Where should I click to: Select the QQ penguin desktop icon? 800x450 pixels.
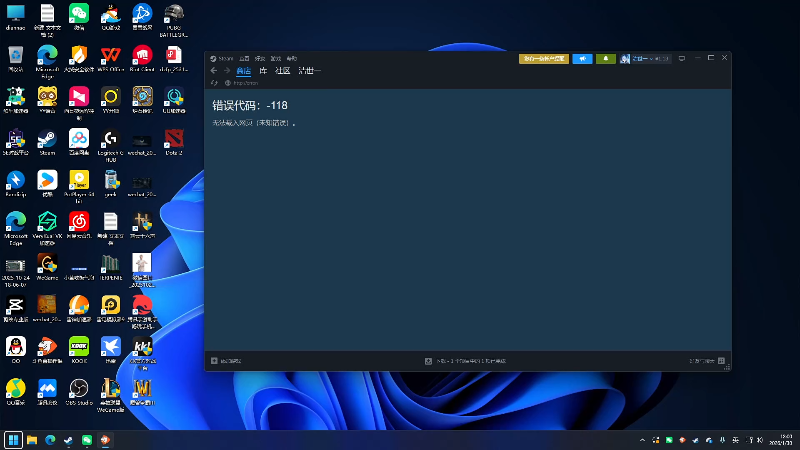[16, 351]
